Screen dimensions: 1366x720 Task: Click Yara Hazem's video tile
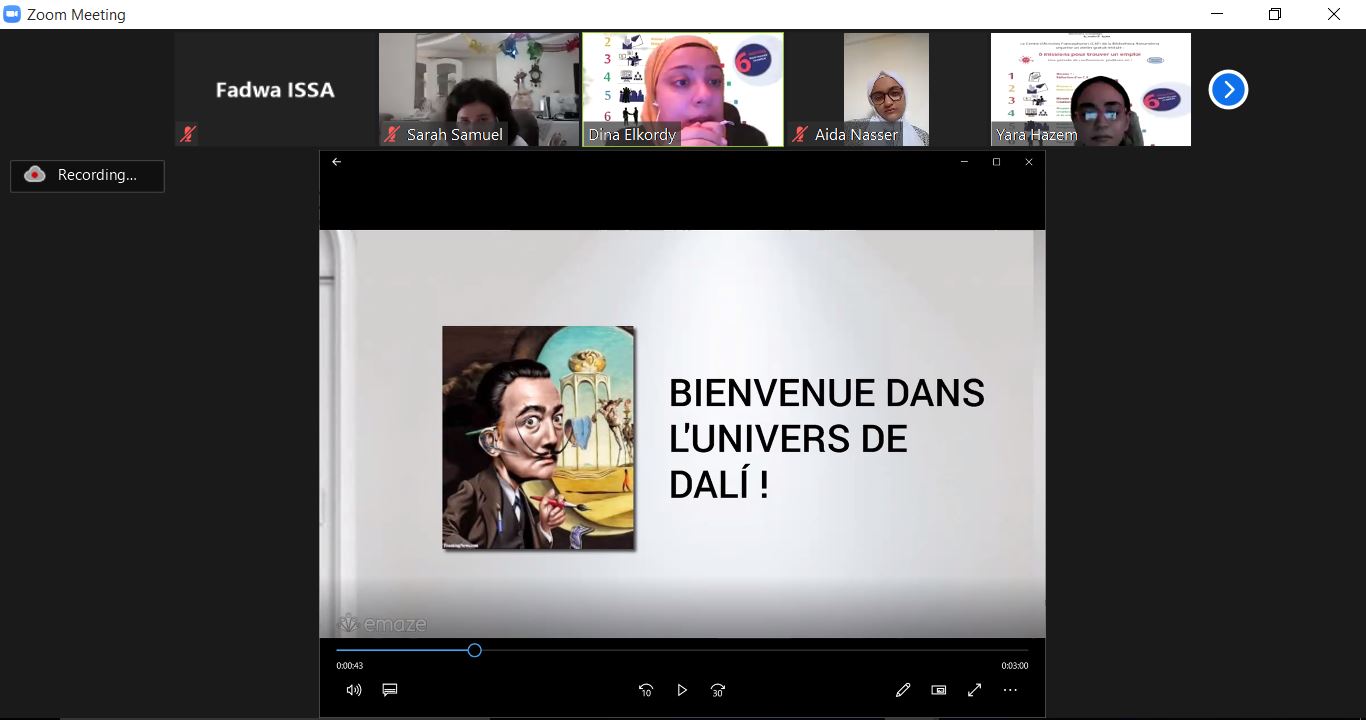(1090, 90)
